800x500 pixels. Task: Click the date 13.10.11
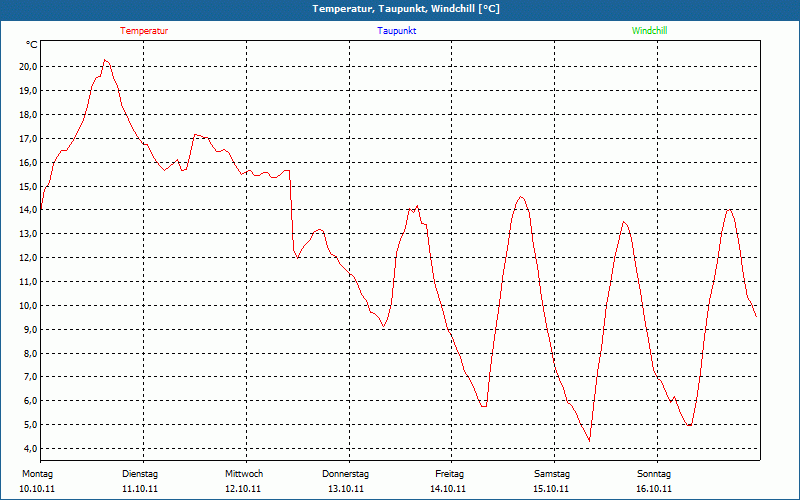click(x=345, y=489)
